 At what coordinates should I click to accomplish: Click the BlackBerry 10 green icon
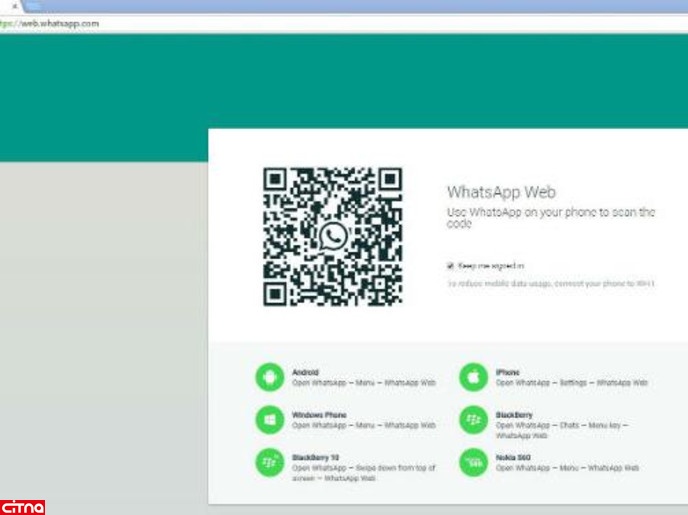269,462
